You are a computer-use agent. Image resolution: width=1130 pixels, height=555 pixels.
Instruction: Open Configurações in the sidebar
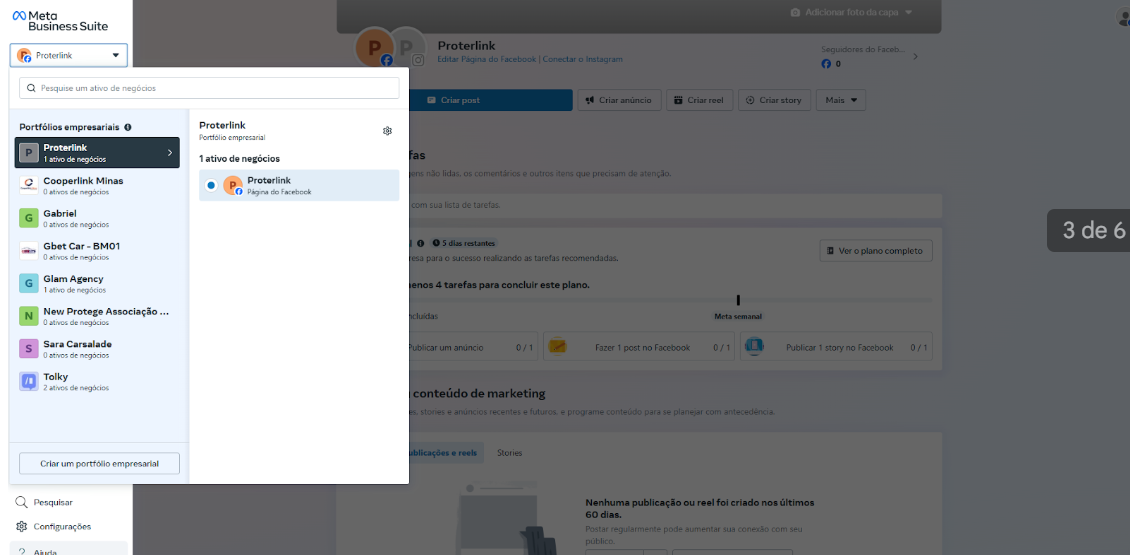(53, 527)
